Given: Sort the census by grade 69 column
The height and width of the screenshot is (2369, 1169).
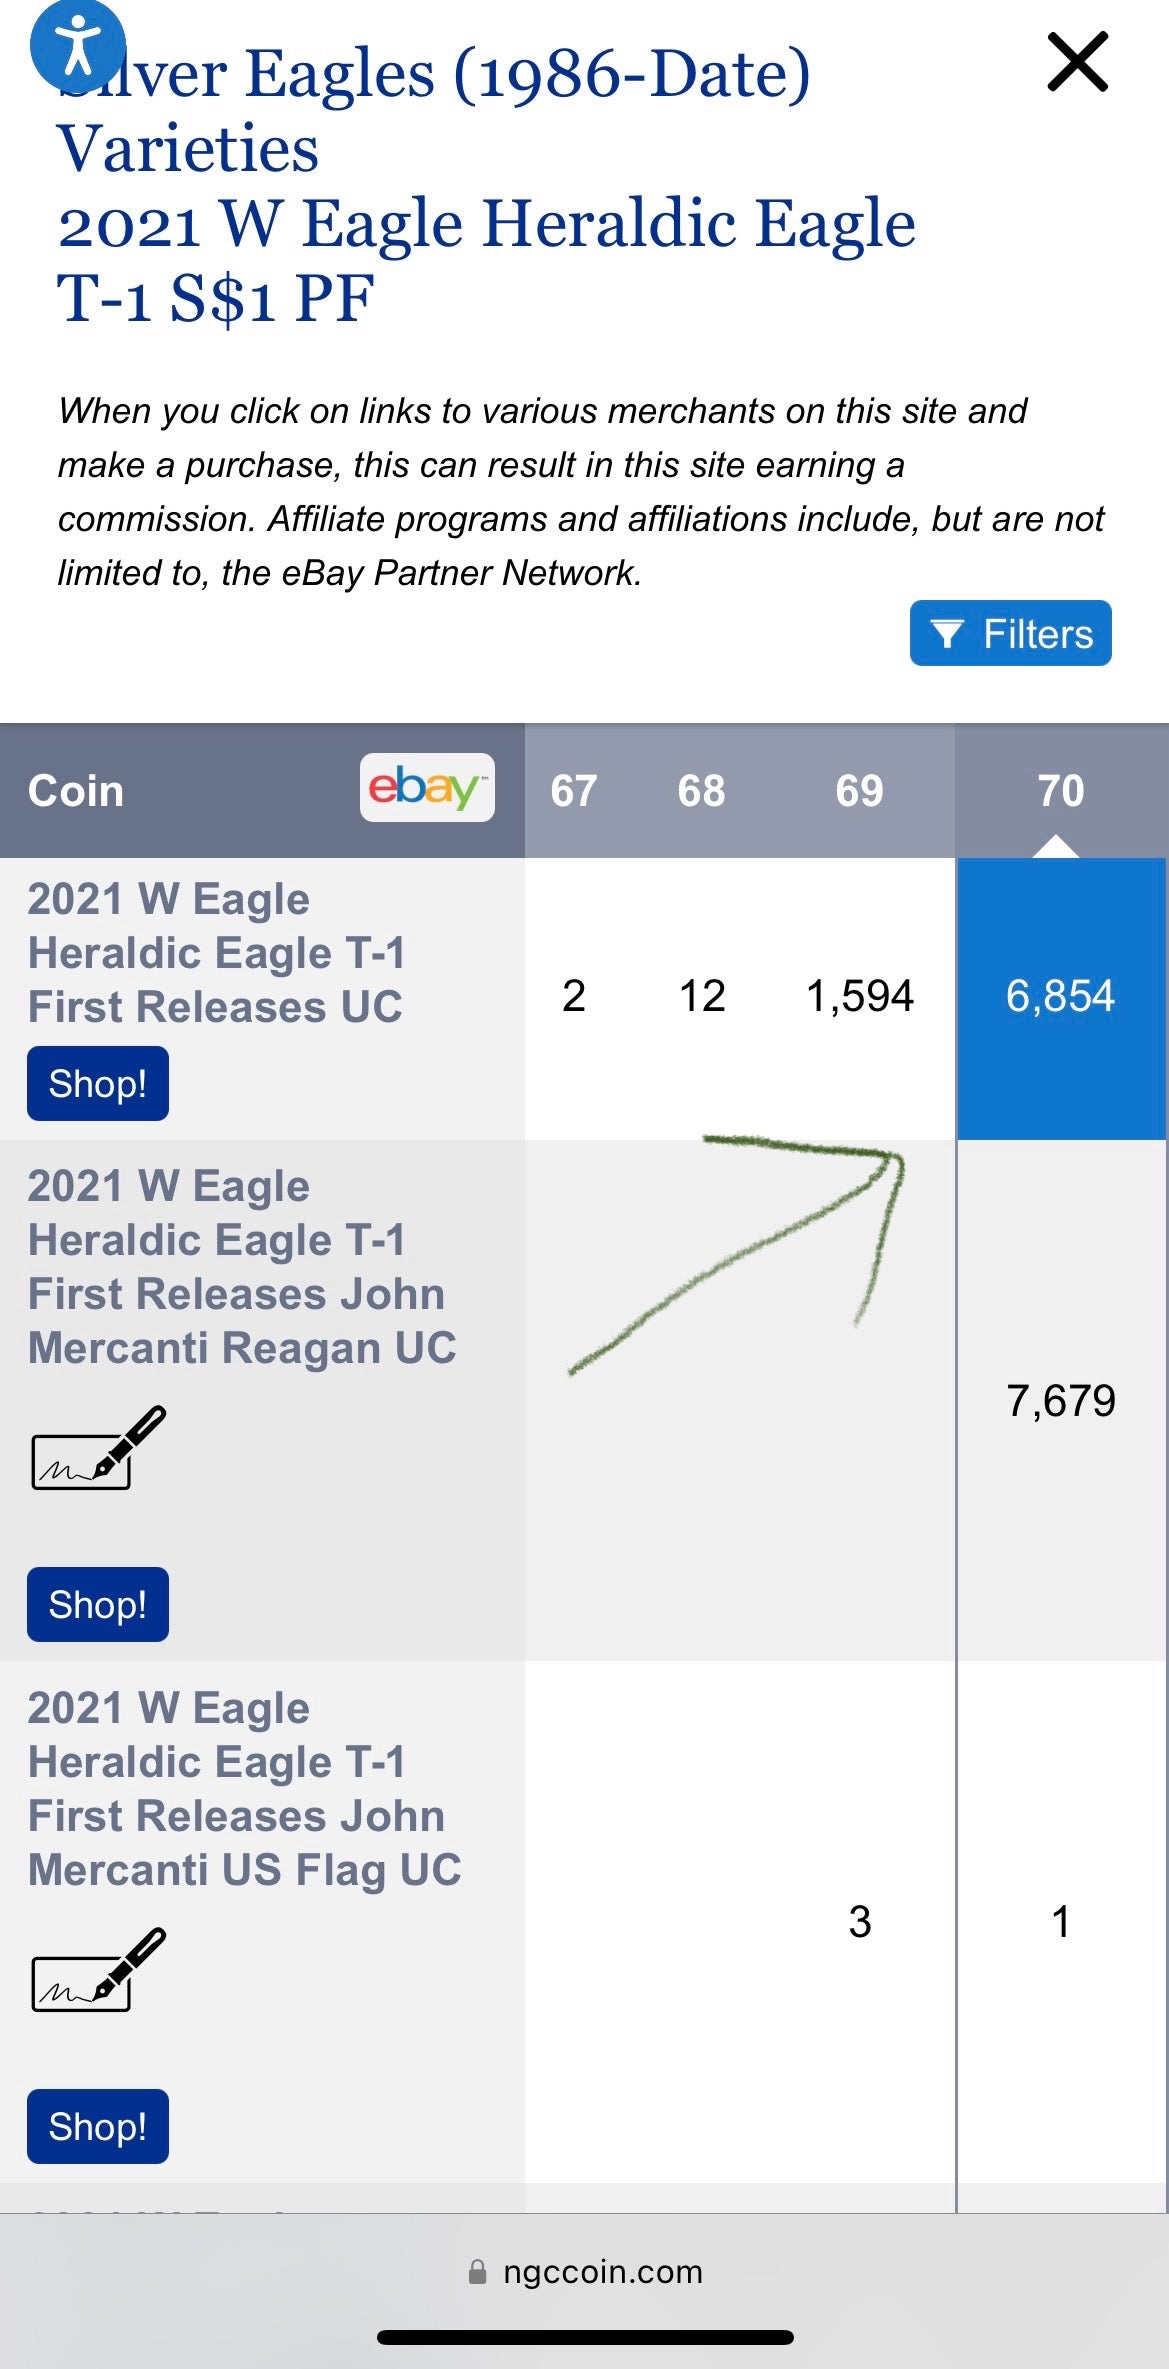Looking at the screenshot, I should click(x=858, y=790).
